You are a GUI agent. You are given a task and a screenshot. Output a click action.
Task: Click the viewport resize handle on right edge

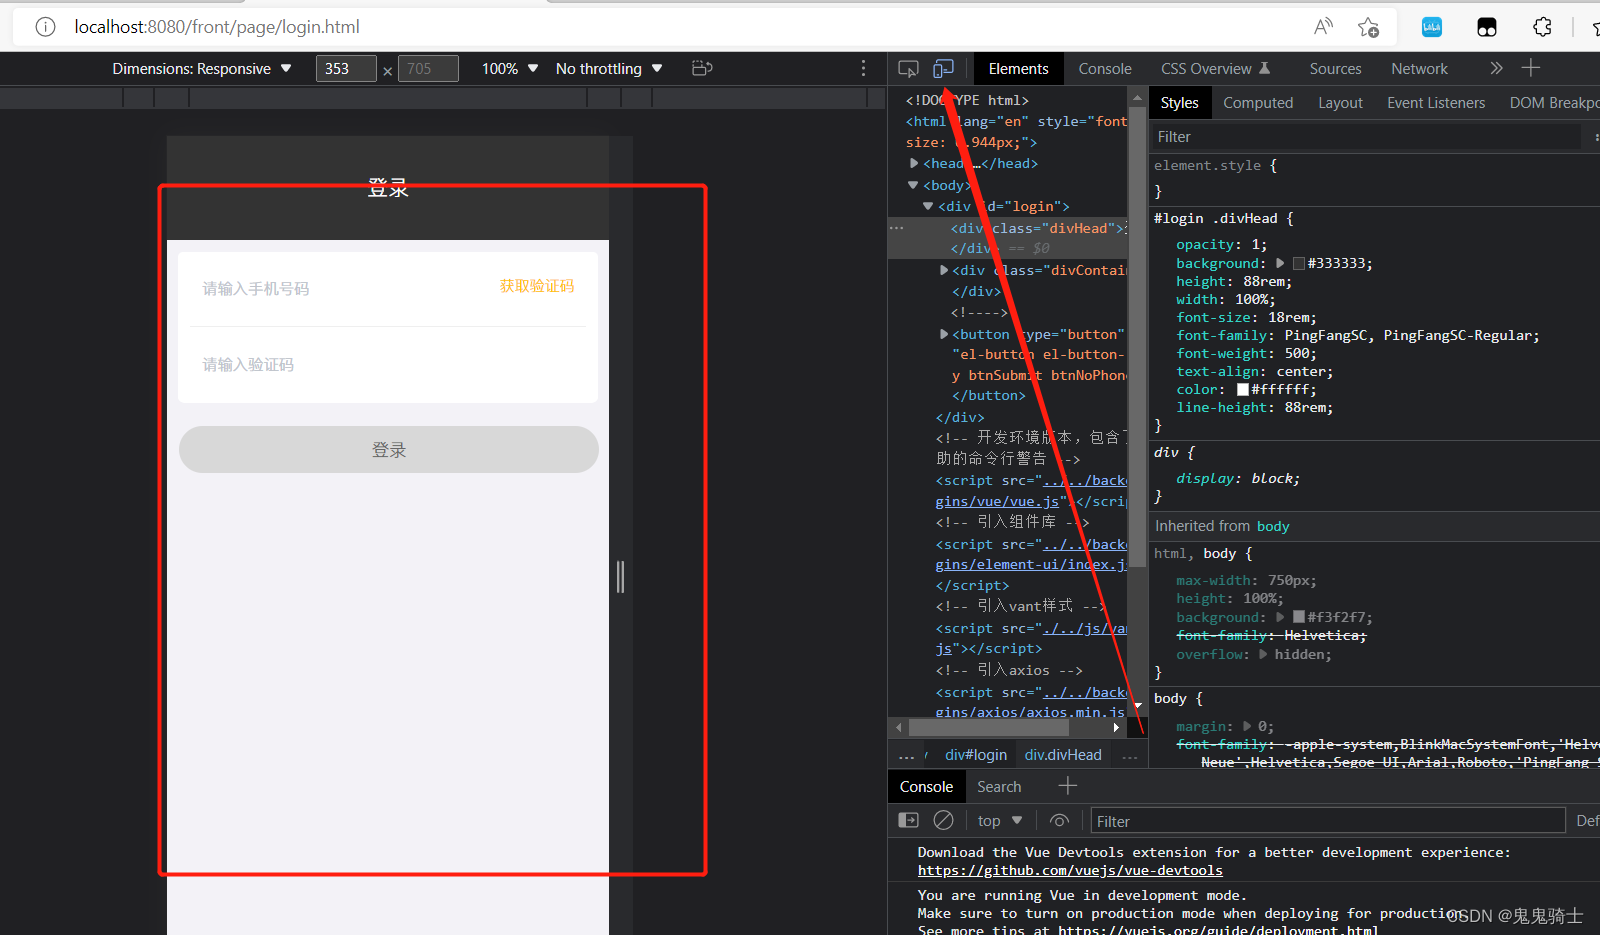(x=621, y=577)
